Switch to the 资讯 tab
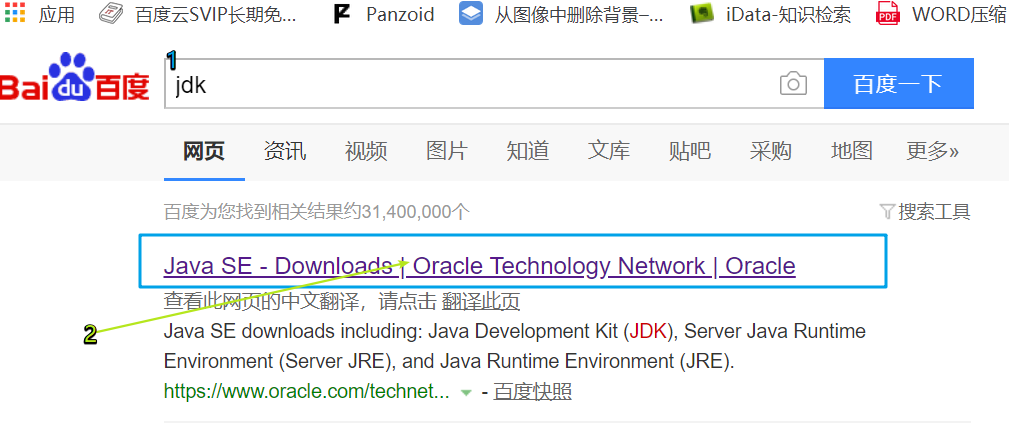The width and height of the screenshot is (1009, 430). [285, 151]
